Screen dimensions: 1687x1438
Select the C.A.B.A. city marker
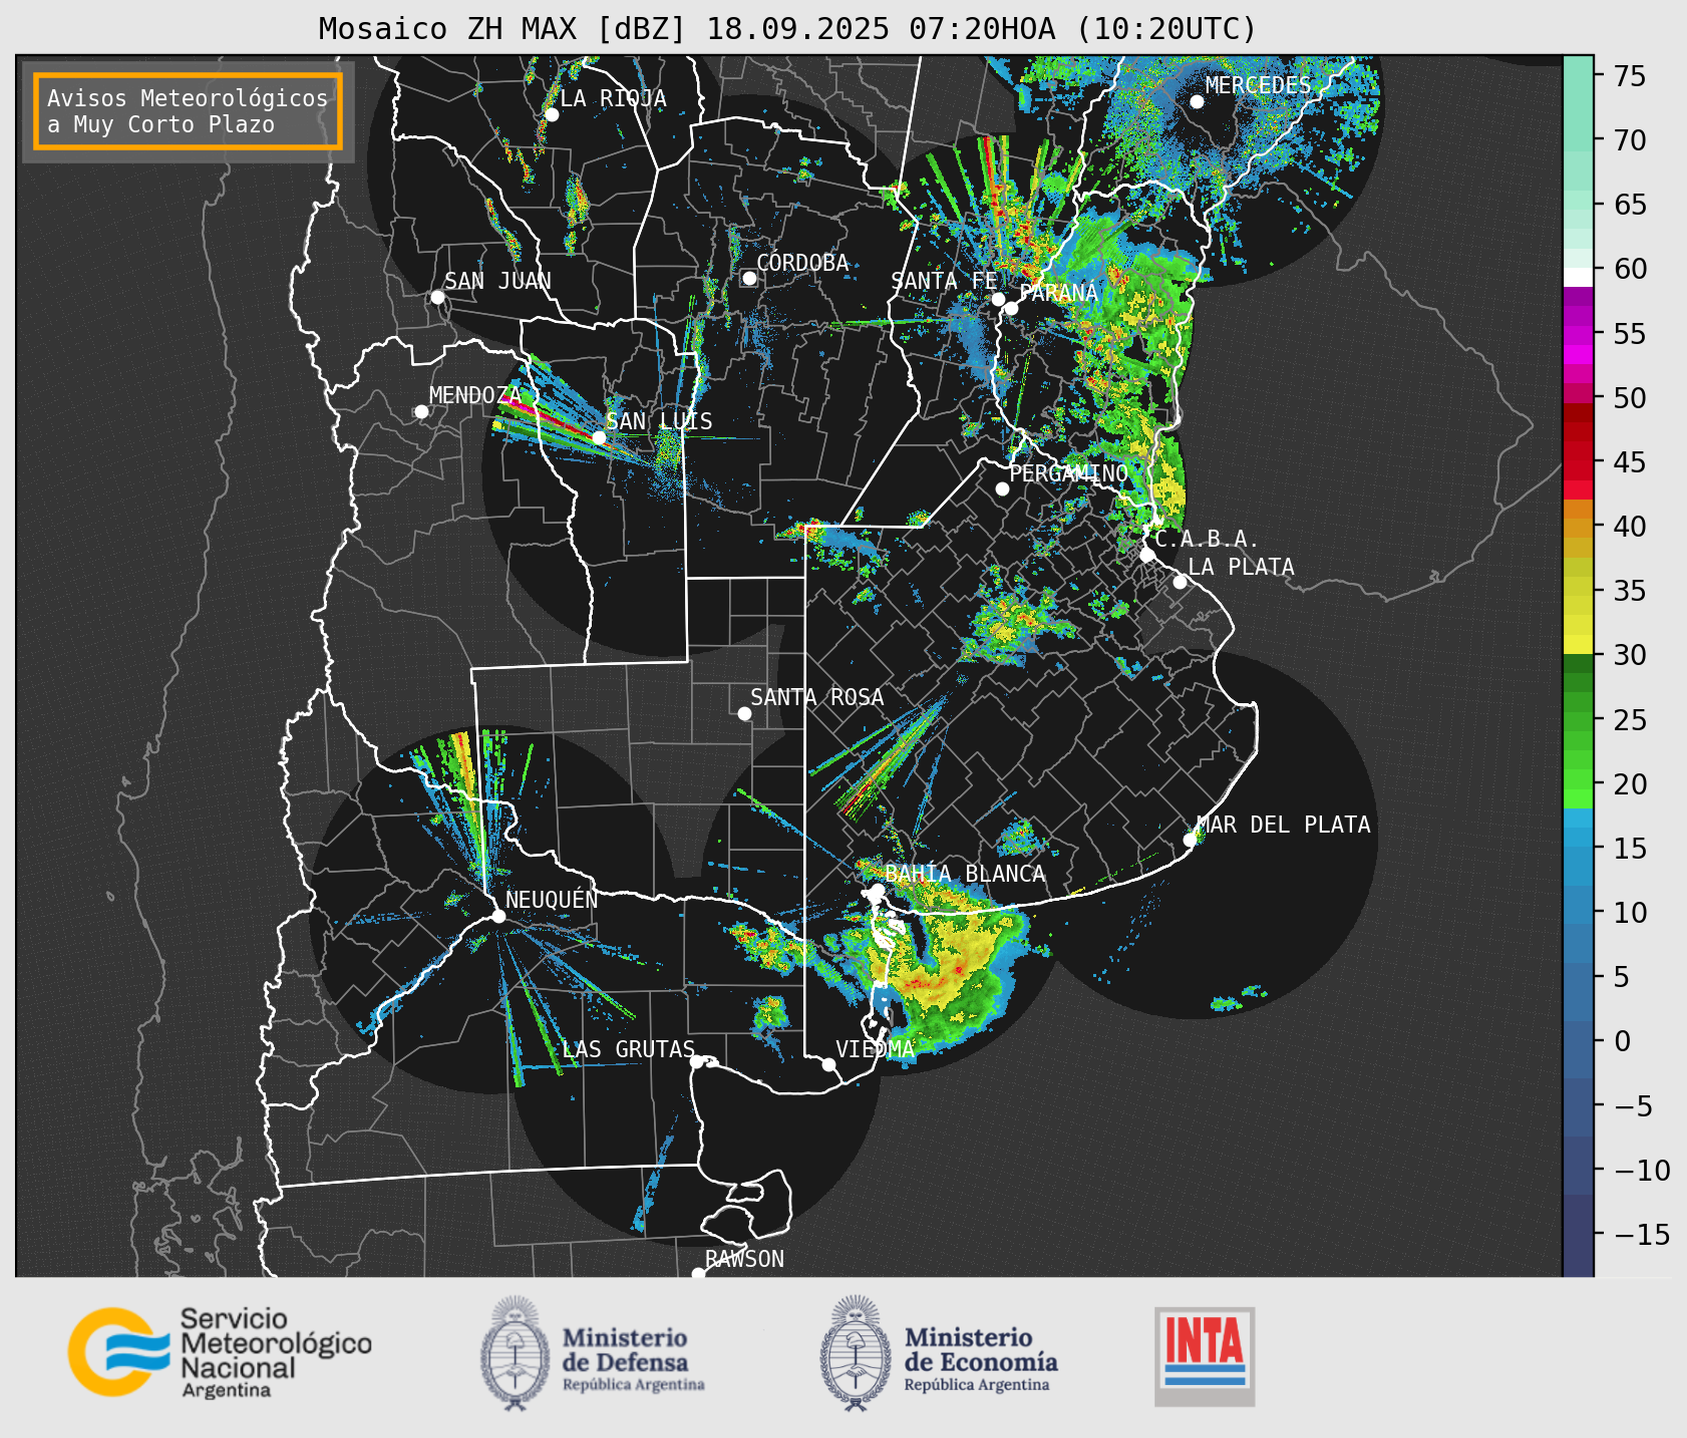point(1147,555)
